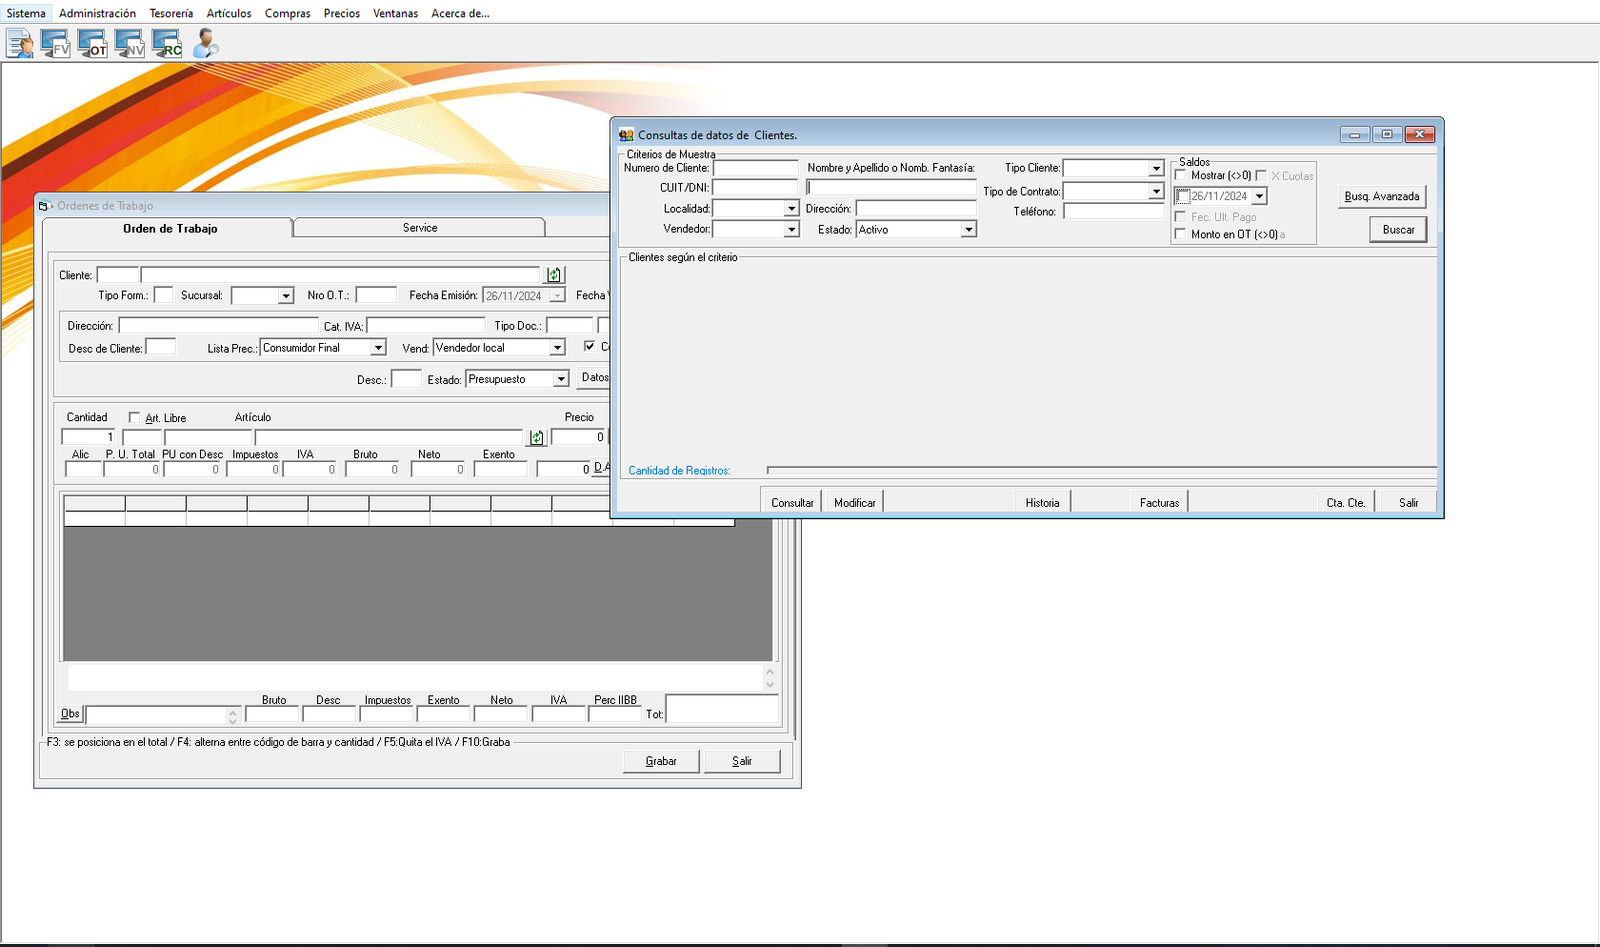Click the Nro O.T. input field
This screenshot has width=1600, height=947.
(x=376, y=295)
